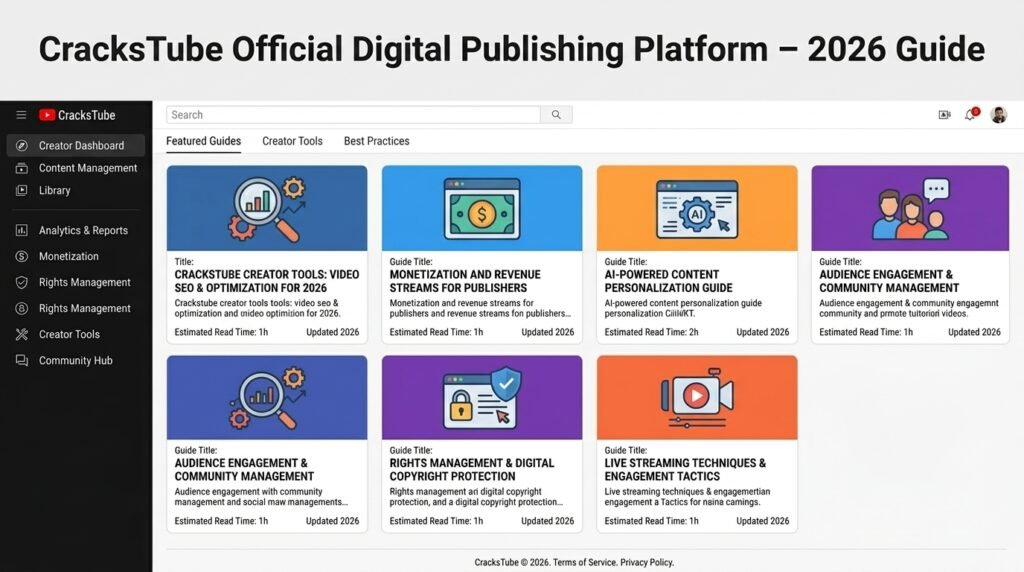Open the blue Audience Engagement magnifier thumbnail

(x=266, y=398)
